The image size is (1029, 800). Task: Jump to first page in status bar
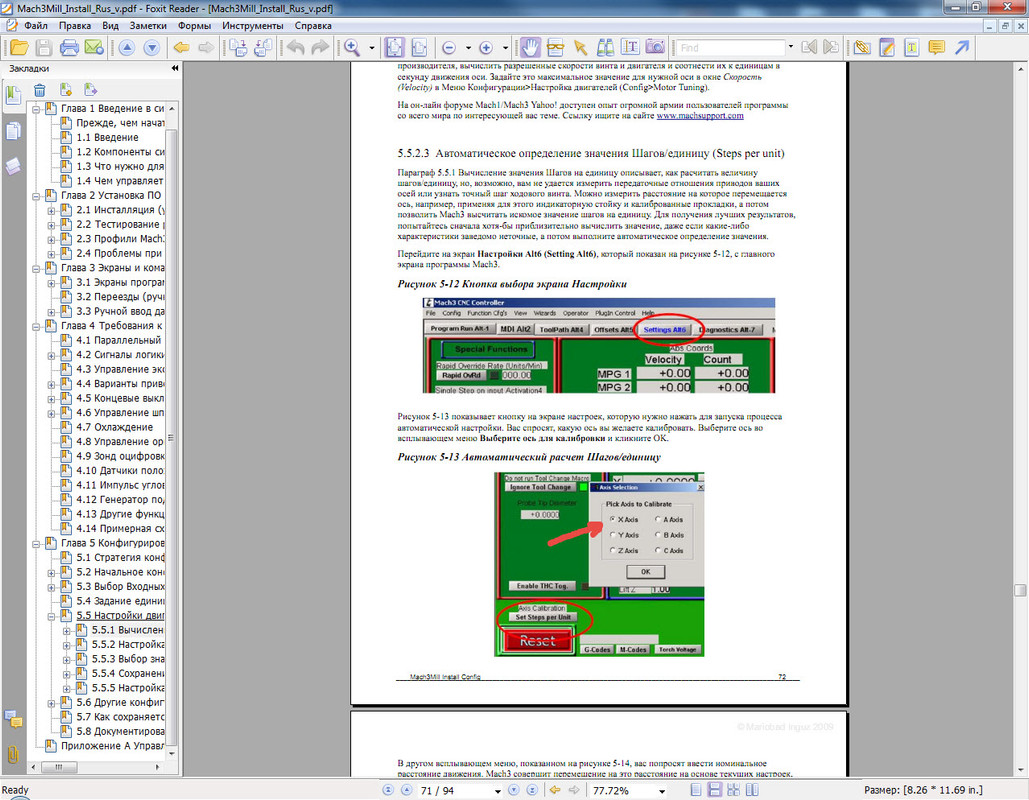(388, 790)
